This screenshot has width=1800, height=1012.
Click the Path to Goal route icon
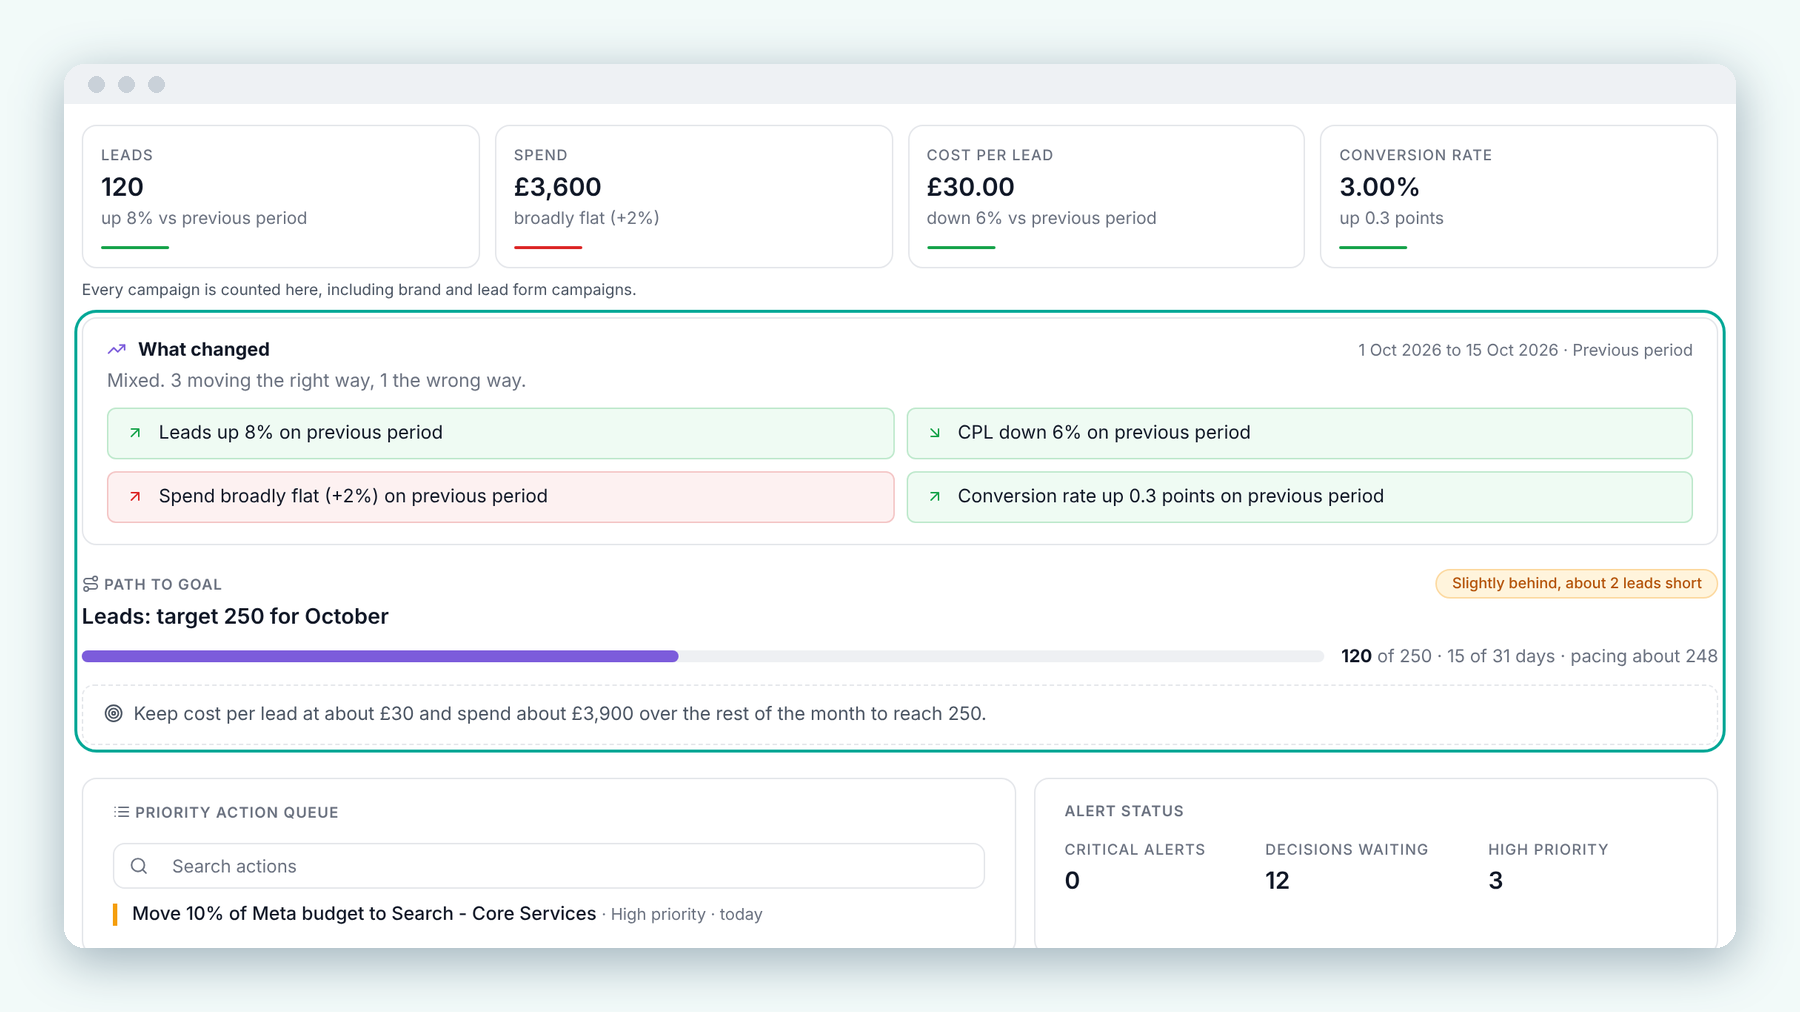tap(91, 584)
